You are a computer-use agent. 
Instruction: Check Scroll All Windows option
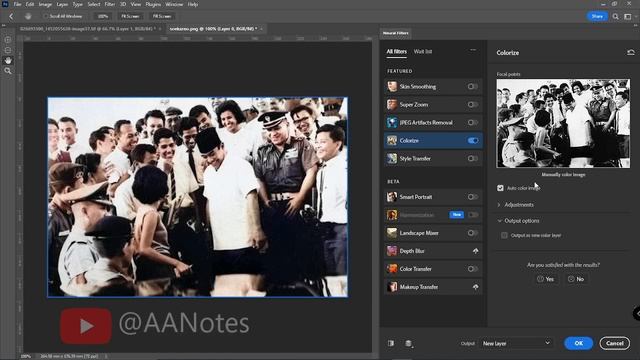pyautogui.click(x=46, y=16)
